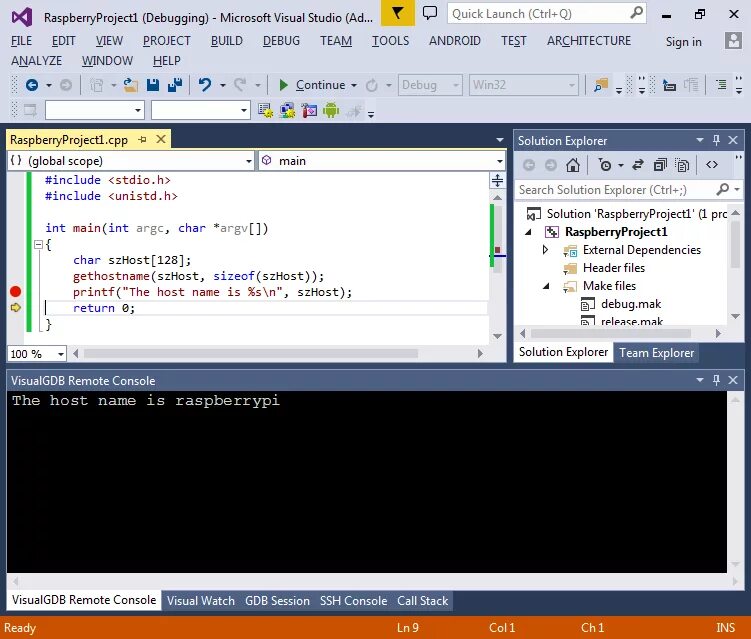
Task: Open the TOOLS menu
Action: (390, 41)
